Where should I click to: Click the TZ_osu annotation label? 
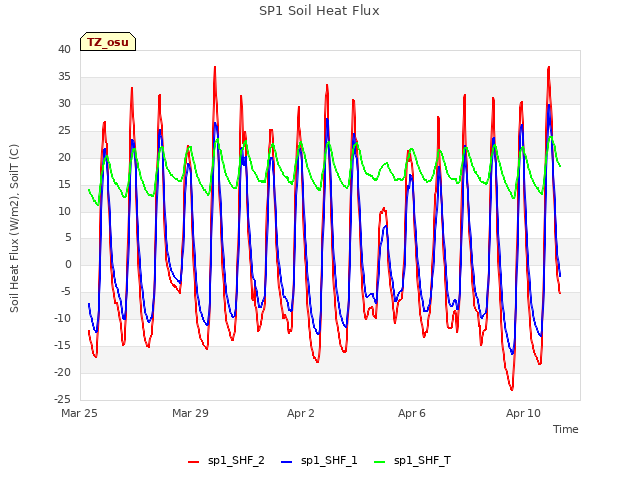[108, 42]
